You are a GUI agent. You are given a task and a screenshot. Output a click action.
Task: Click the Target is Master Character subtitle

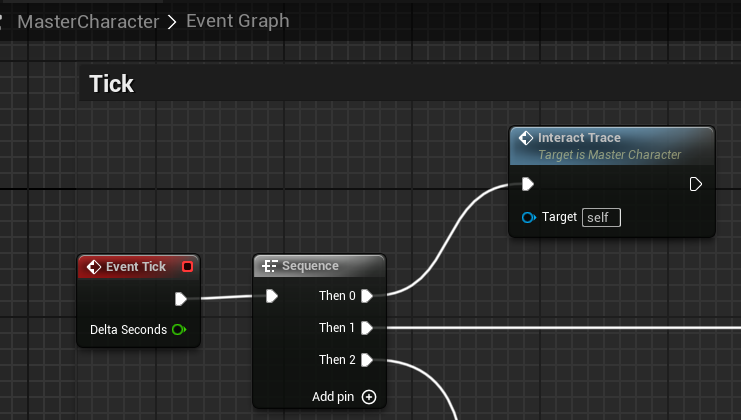point(610,154)
